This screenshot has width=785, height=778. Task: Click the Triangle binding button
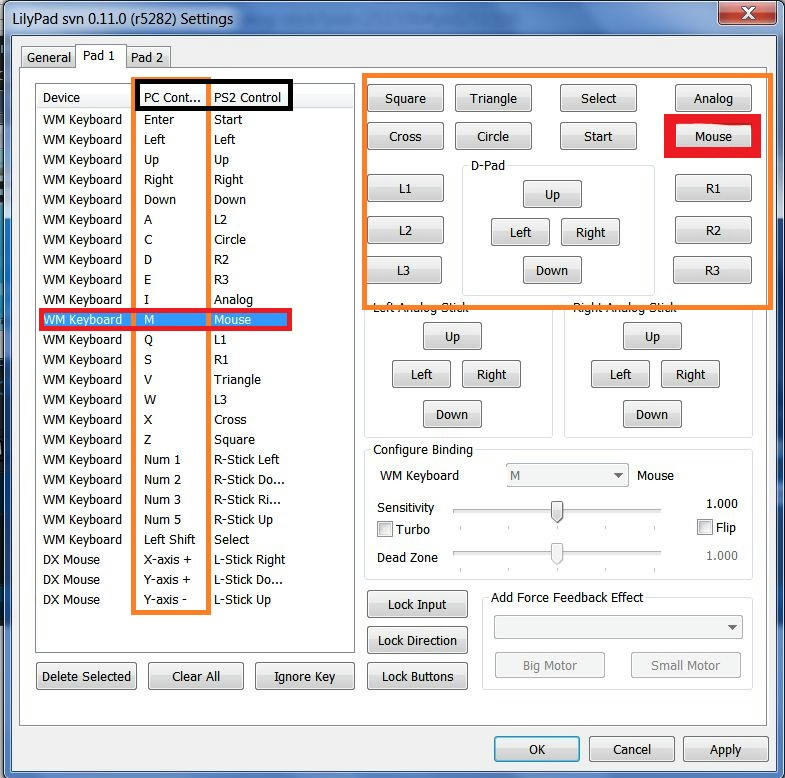(493, 98)
